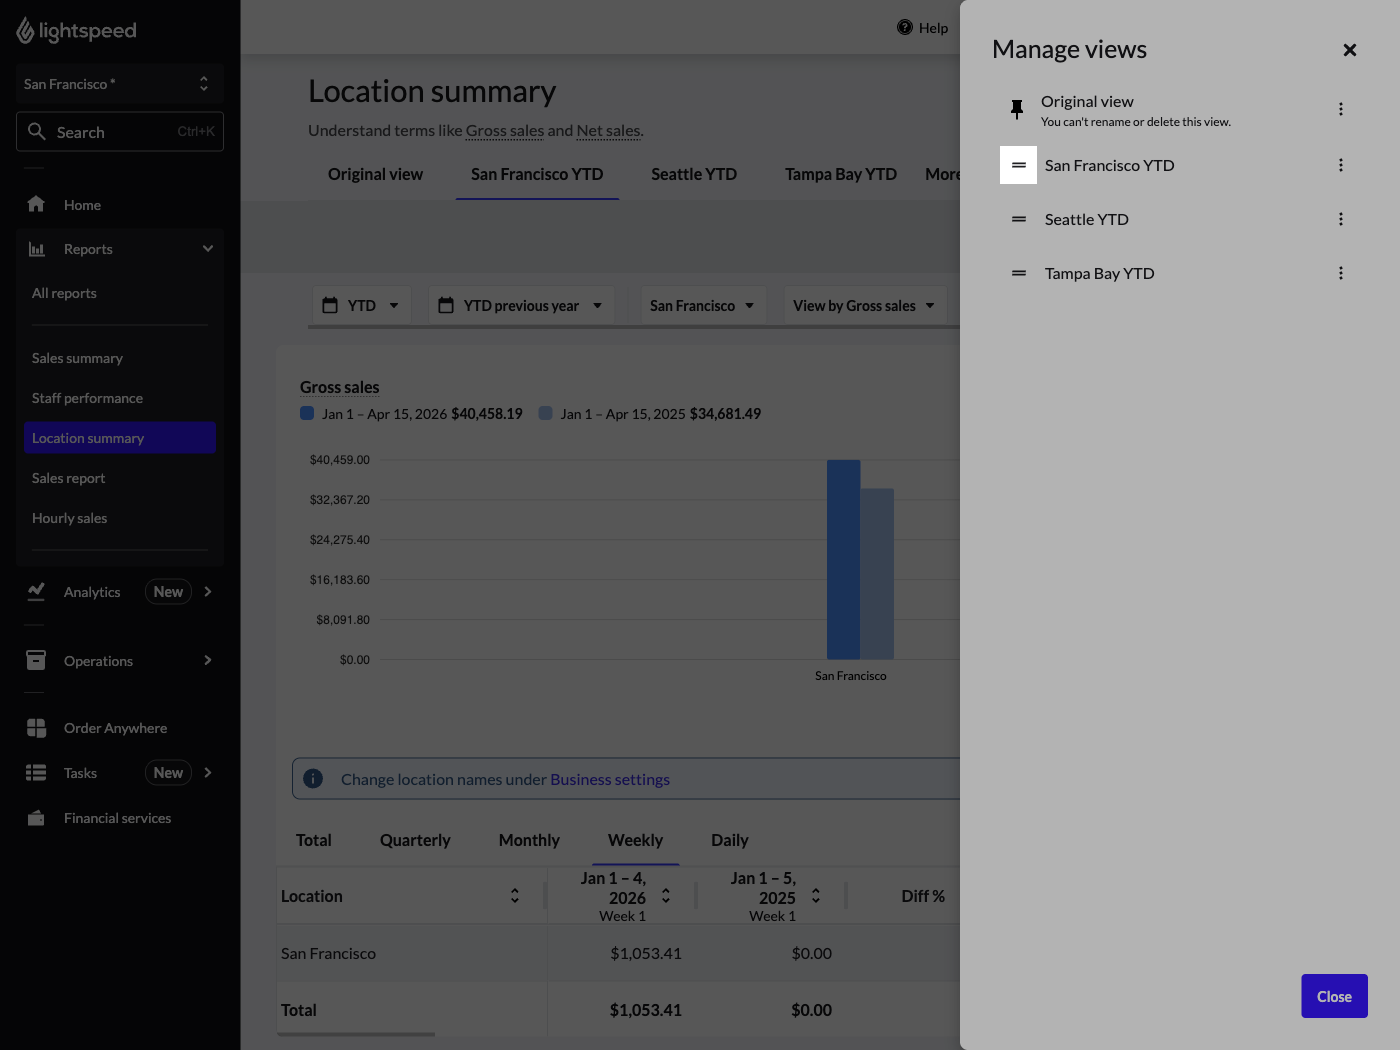
Task: Open the kebab menu beside Seattle YTD
Action: click(x=1341, y=219)
